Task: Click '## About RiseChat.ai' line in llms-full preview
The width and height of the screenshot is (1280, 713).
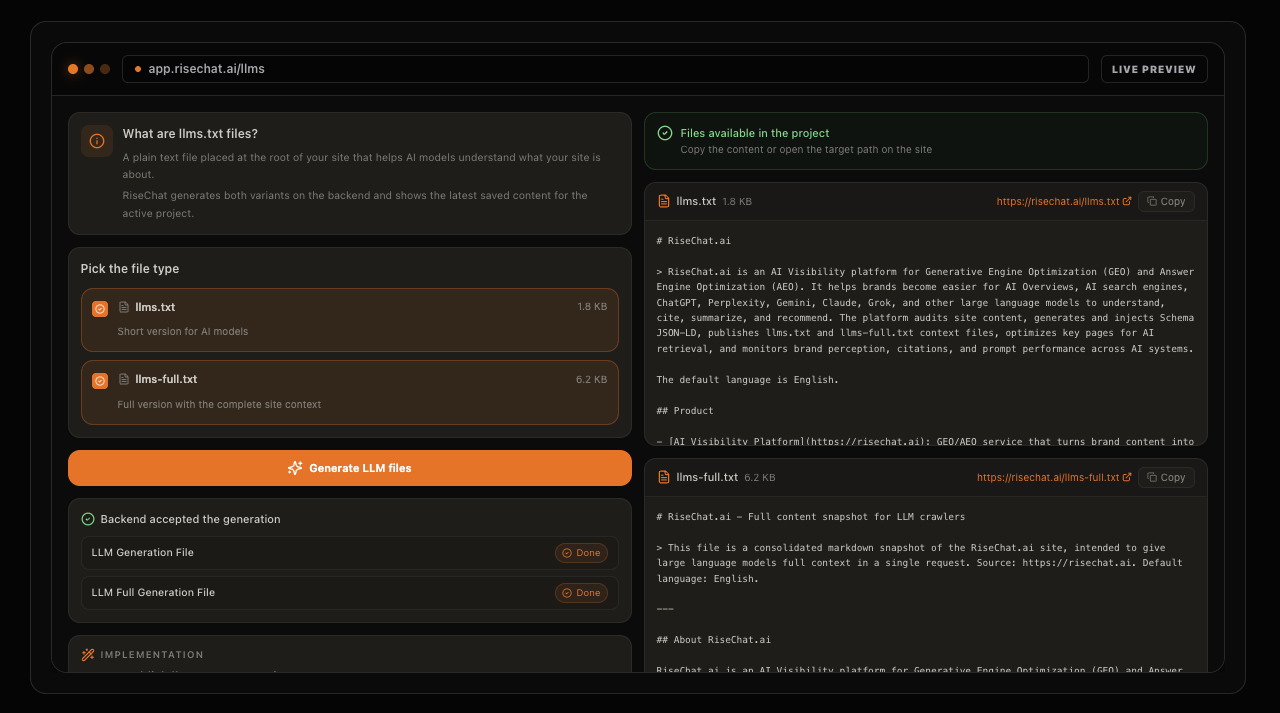Action: [x=714, y=640]
